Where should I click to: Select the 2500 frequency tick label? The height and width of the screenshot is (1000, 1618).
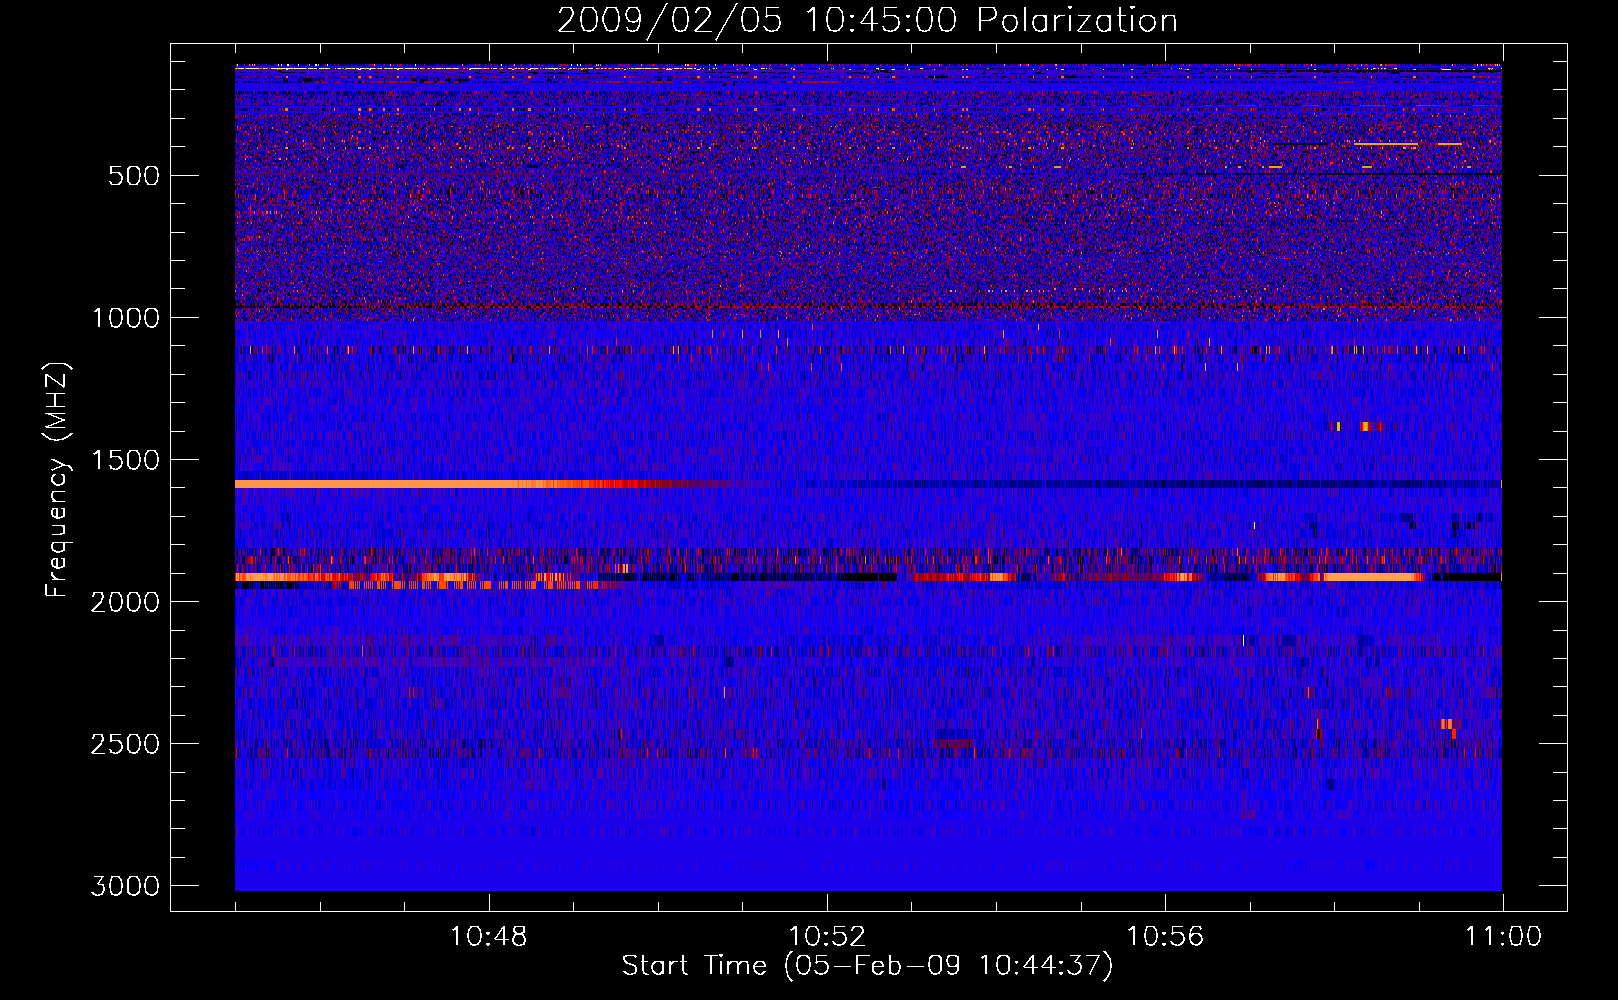125,744
